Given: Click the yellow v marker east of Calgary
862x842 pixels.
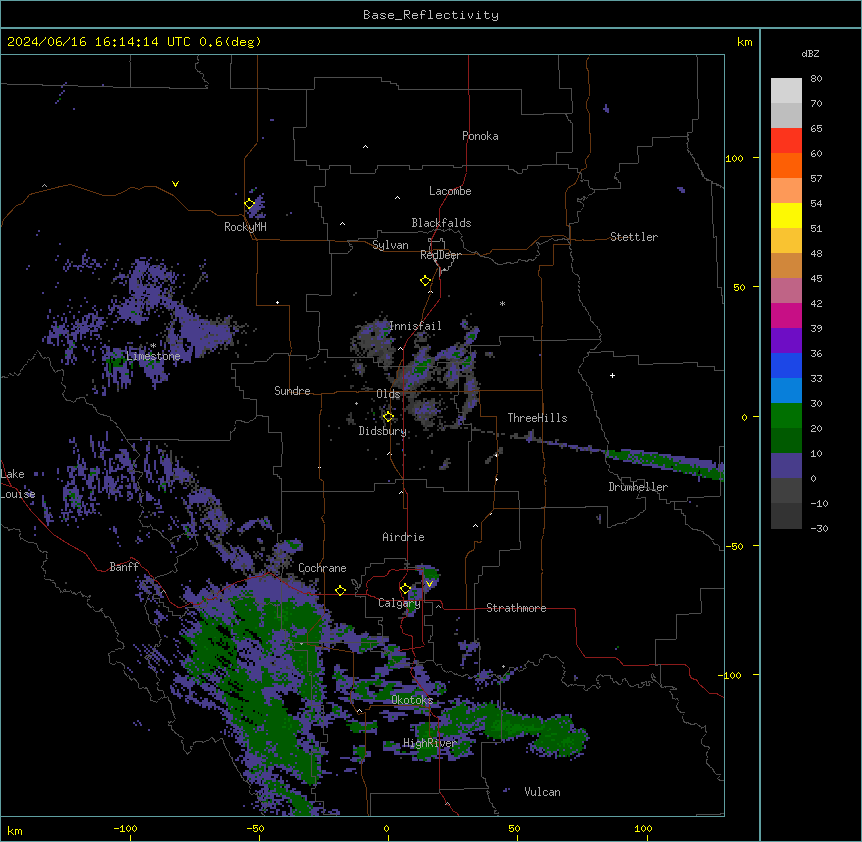Looking at the screenshot, I should (429, 584).
